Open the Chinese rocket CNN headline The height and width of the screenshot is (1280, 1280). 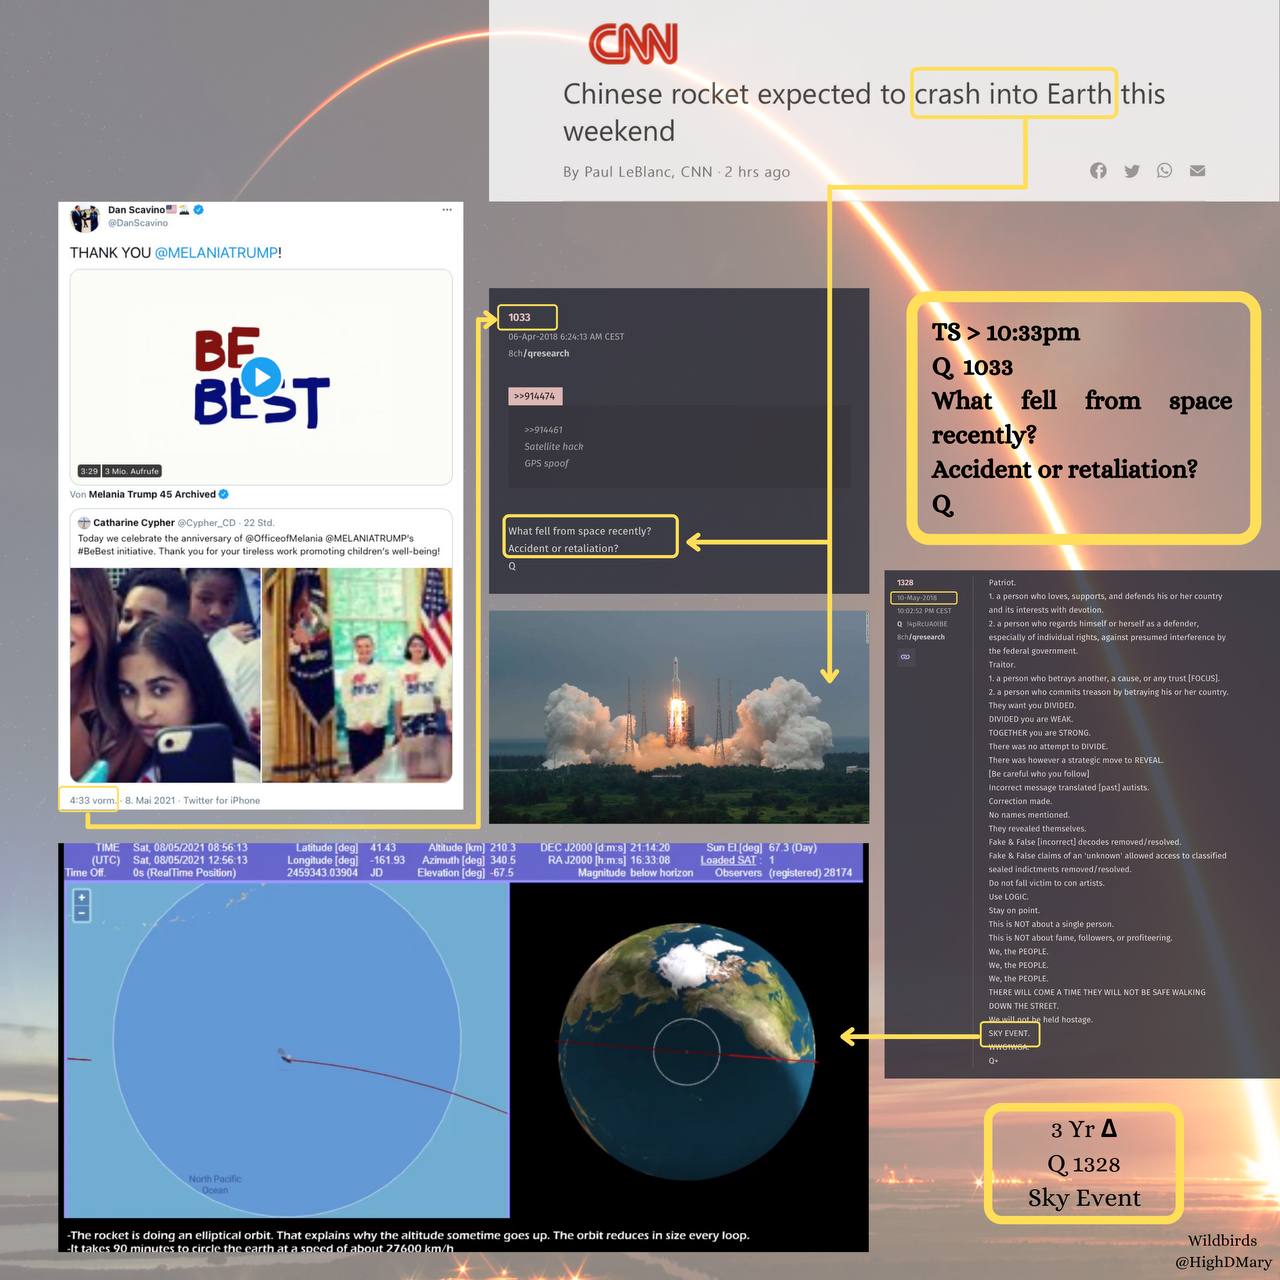point(864,112)
